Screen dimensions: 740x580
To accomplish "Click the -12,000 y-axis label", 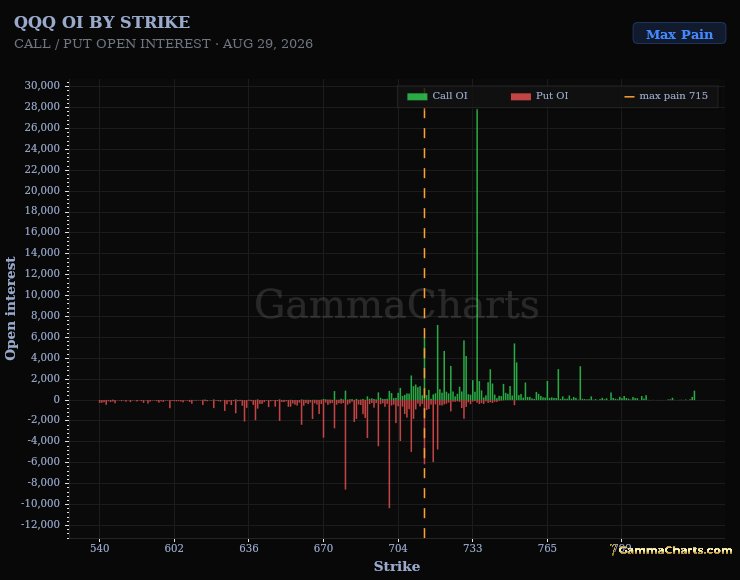I will [x=41, y=524].
